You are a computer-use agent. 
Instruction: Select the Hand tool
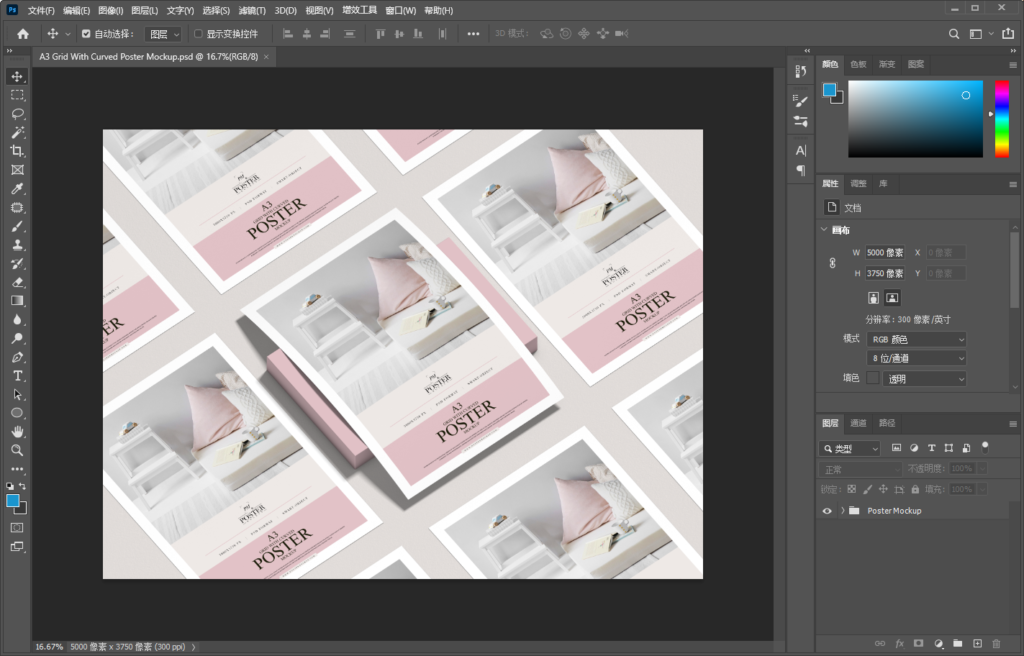tap(17, 431)
